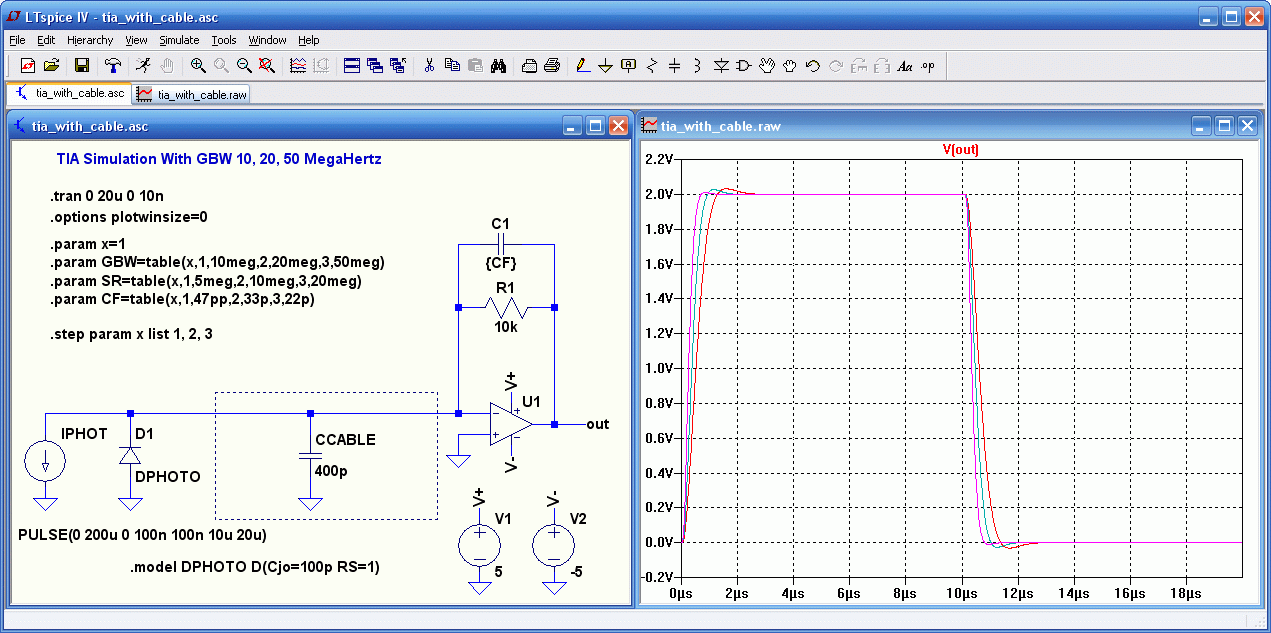
Task: Open the Simulate menu
Action: (x=179, y=40)
